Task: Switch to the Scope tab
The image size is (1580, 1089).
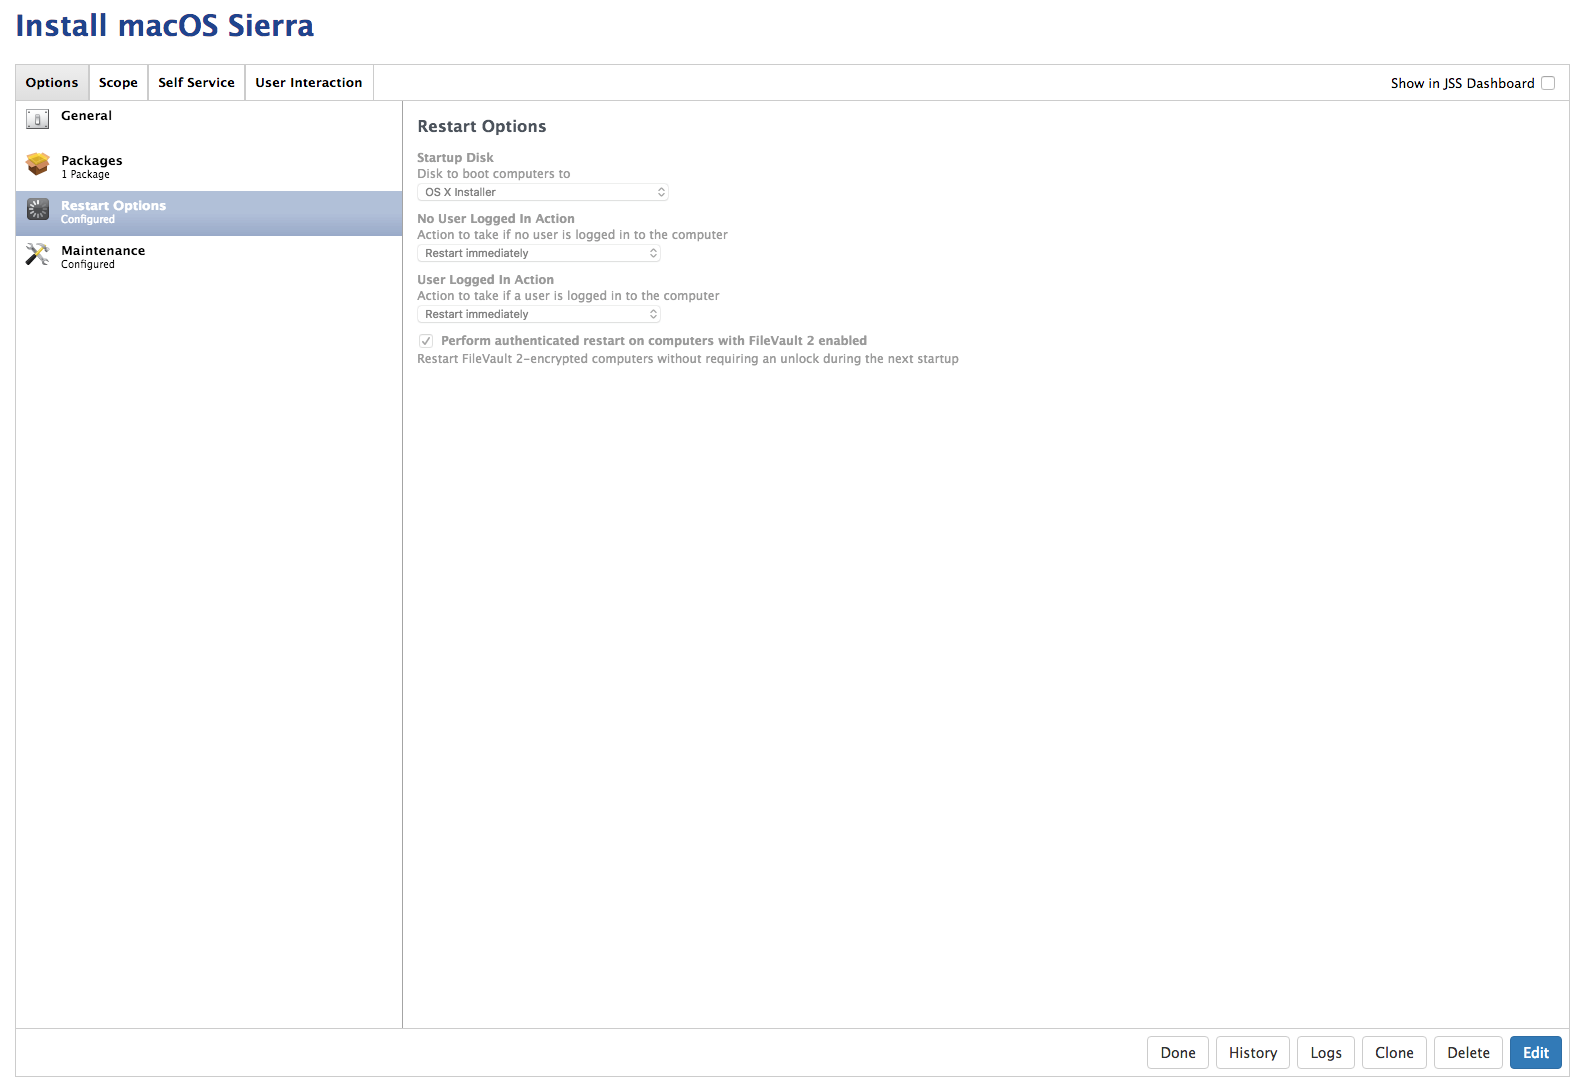Action: pos(118,83)
